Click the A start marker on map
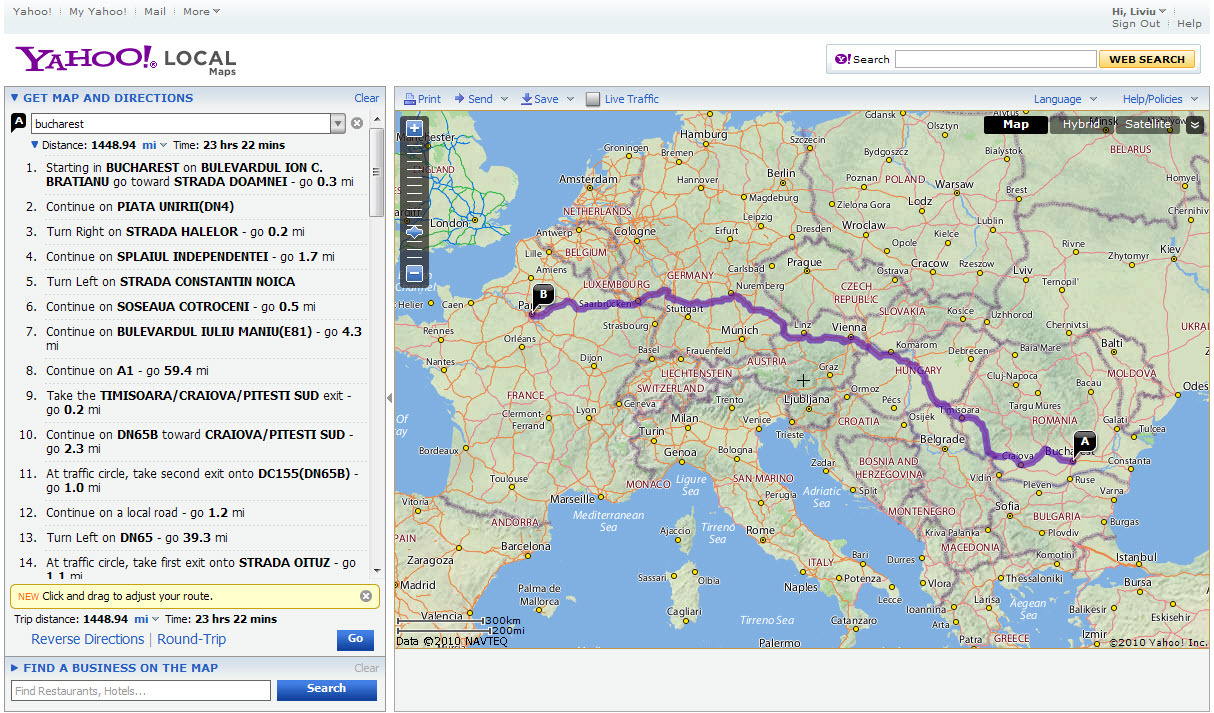The width and height of the screenshot is (1214, 713). pos(1083,443)
